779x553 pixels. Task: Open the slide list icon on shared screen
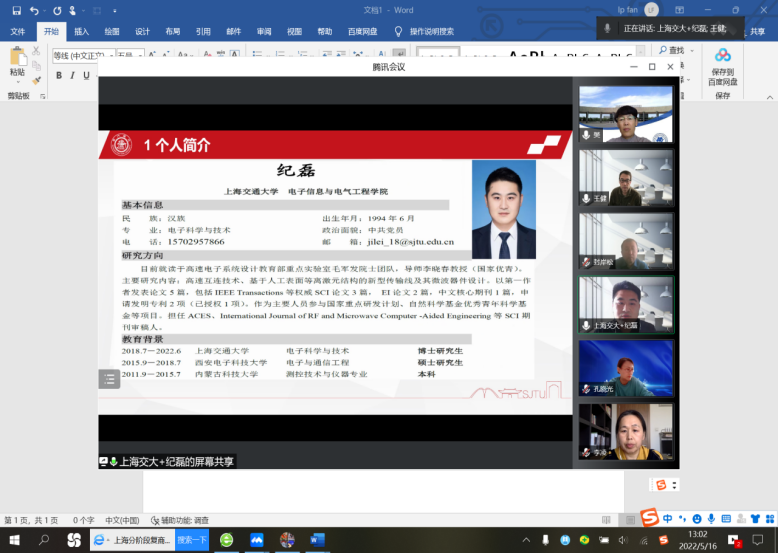tap(109, 379)
